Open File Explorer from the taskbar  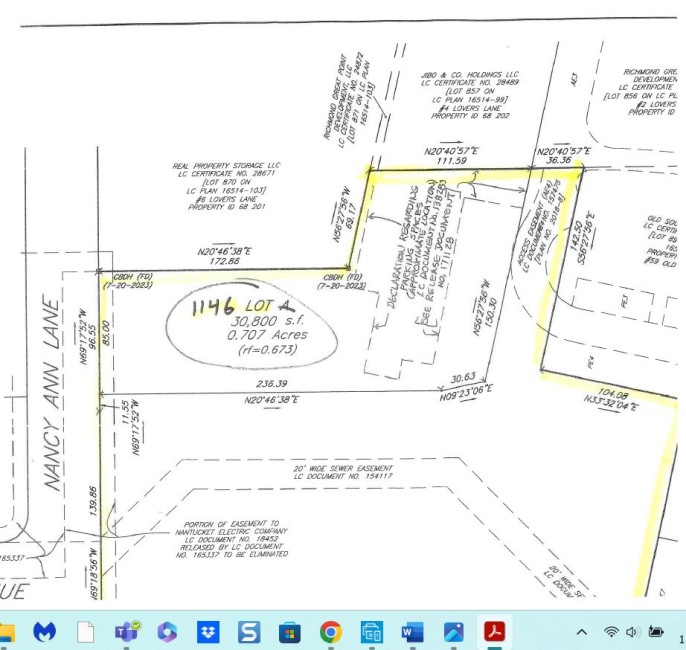click(x=7, y=632)
